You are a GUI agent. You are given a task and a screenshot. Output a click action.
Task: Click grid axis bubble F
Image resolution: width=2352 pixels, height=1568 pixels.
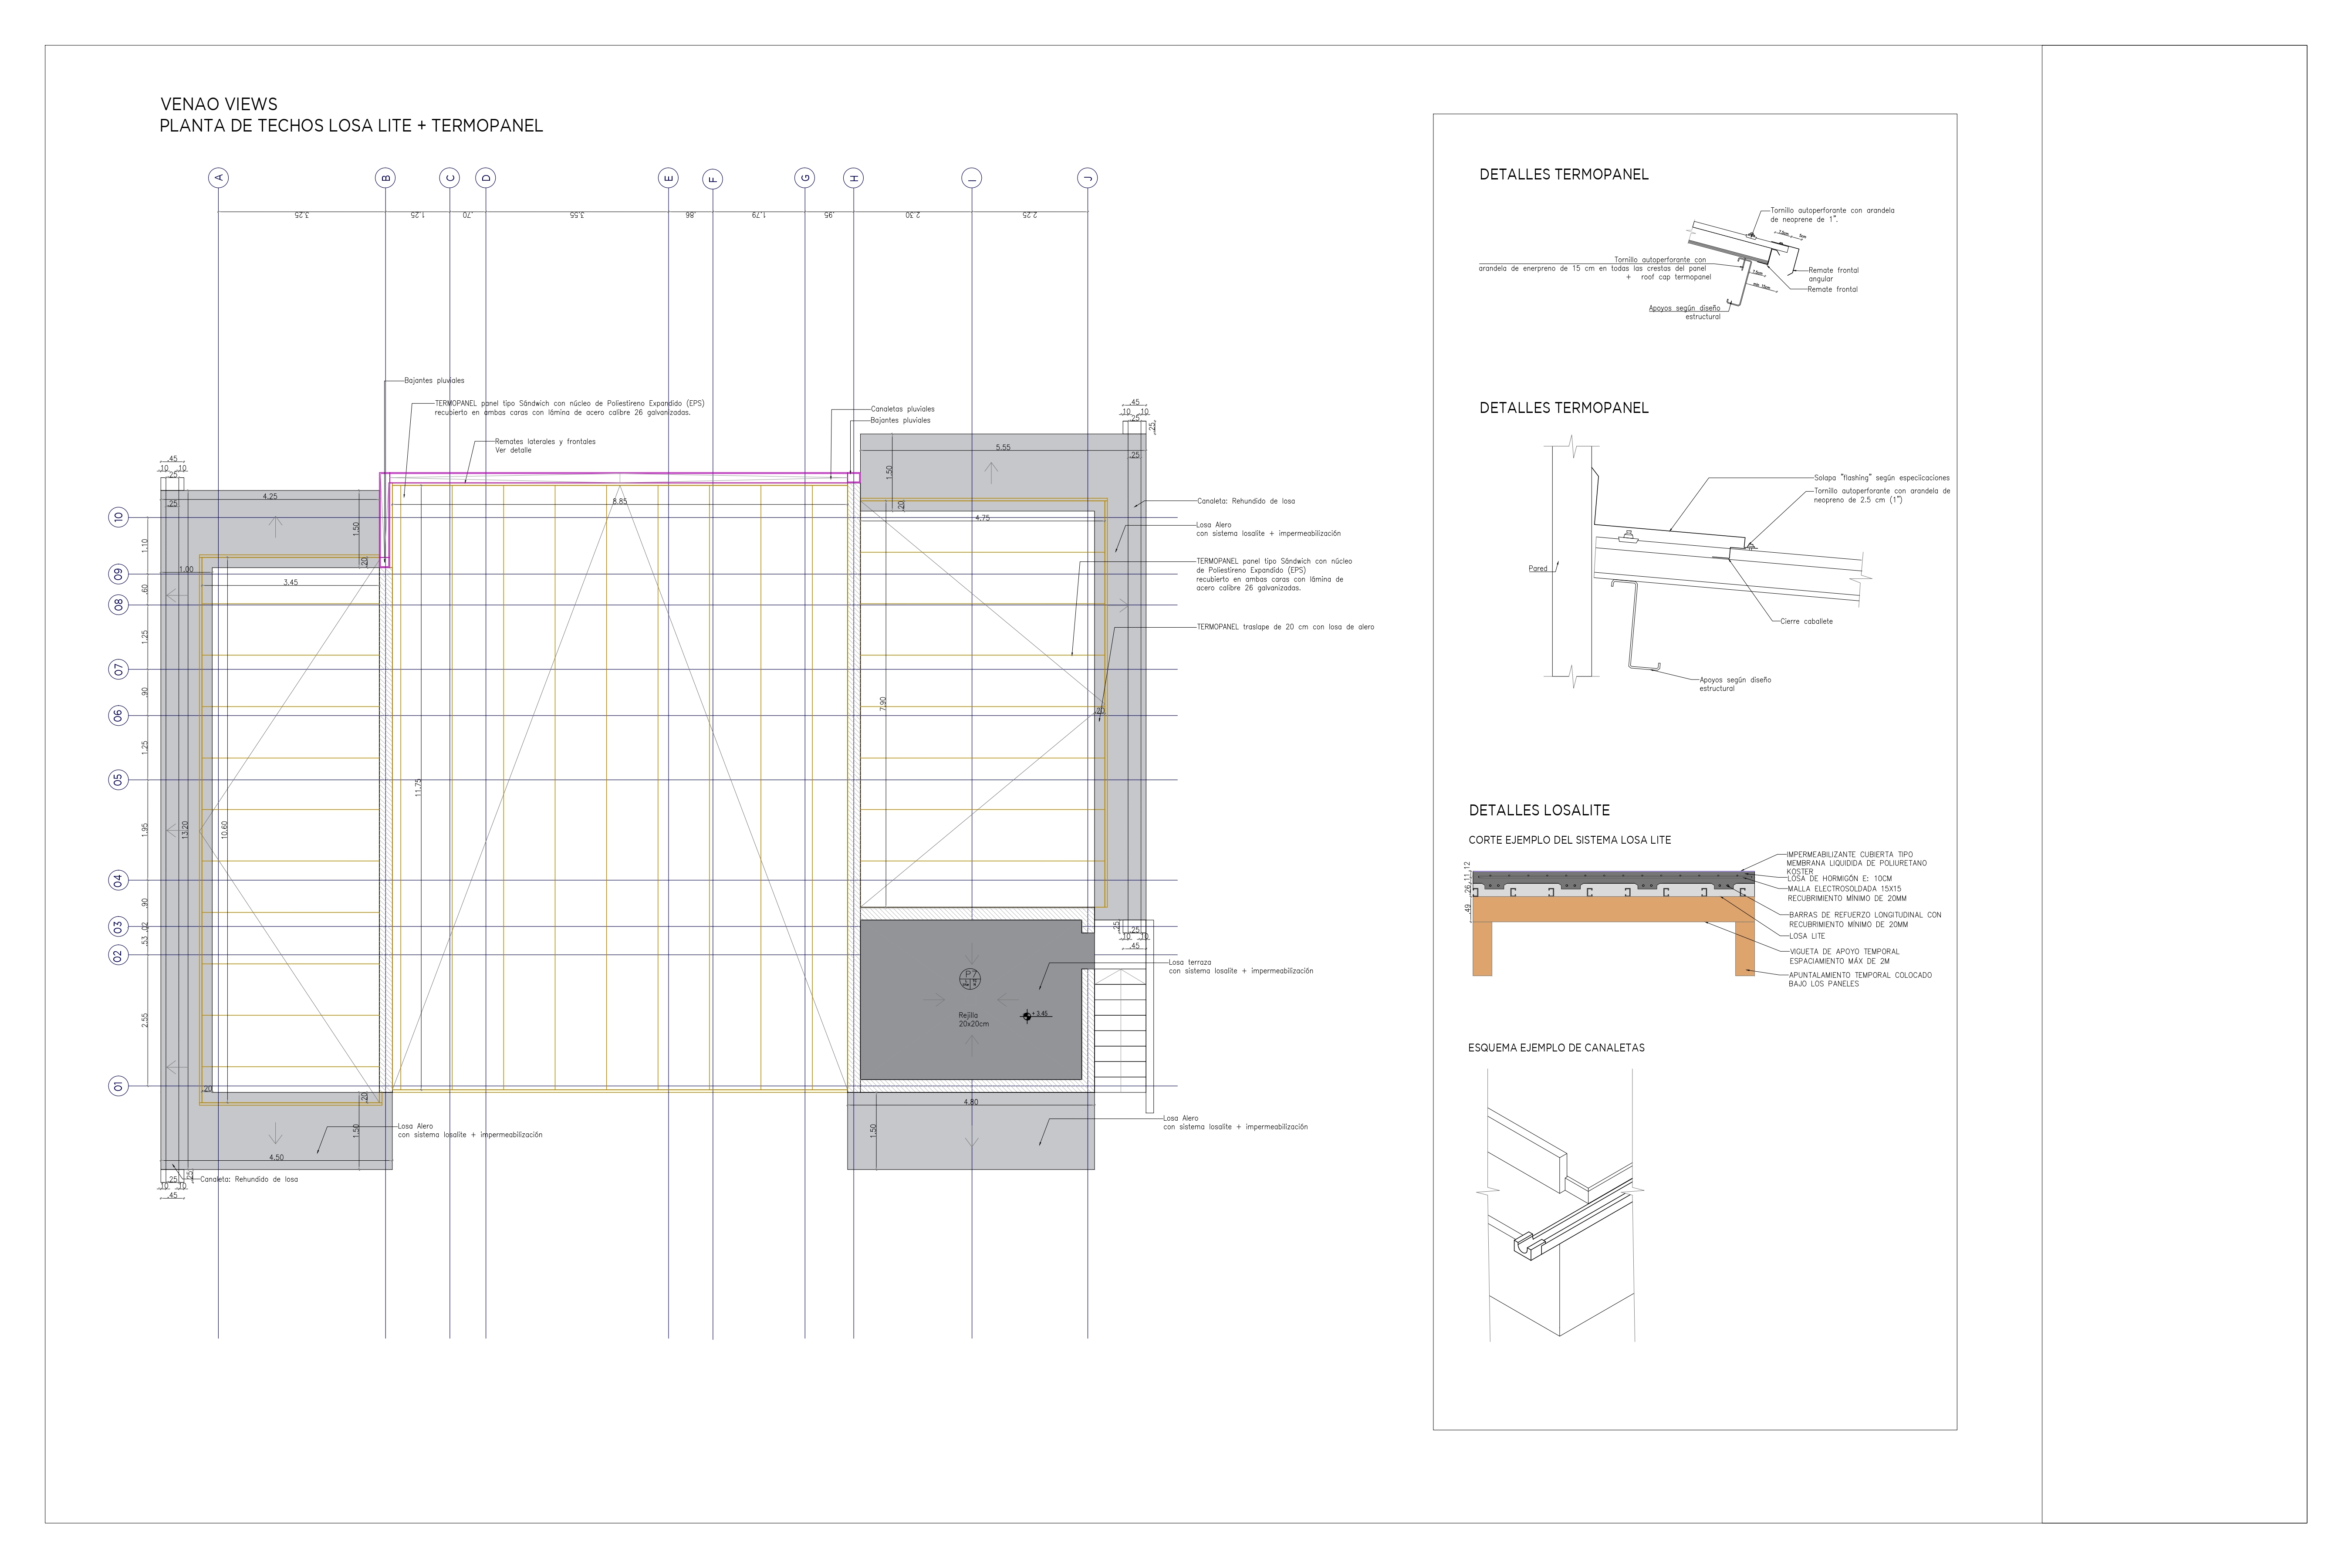712,179
